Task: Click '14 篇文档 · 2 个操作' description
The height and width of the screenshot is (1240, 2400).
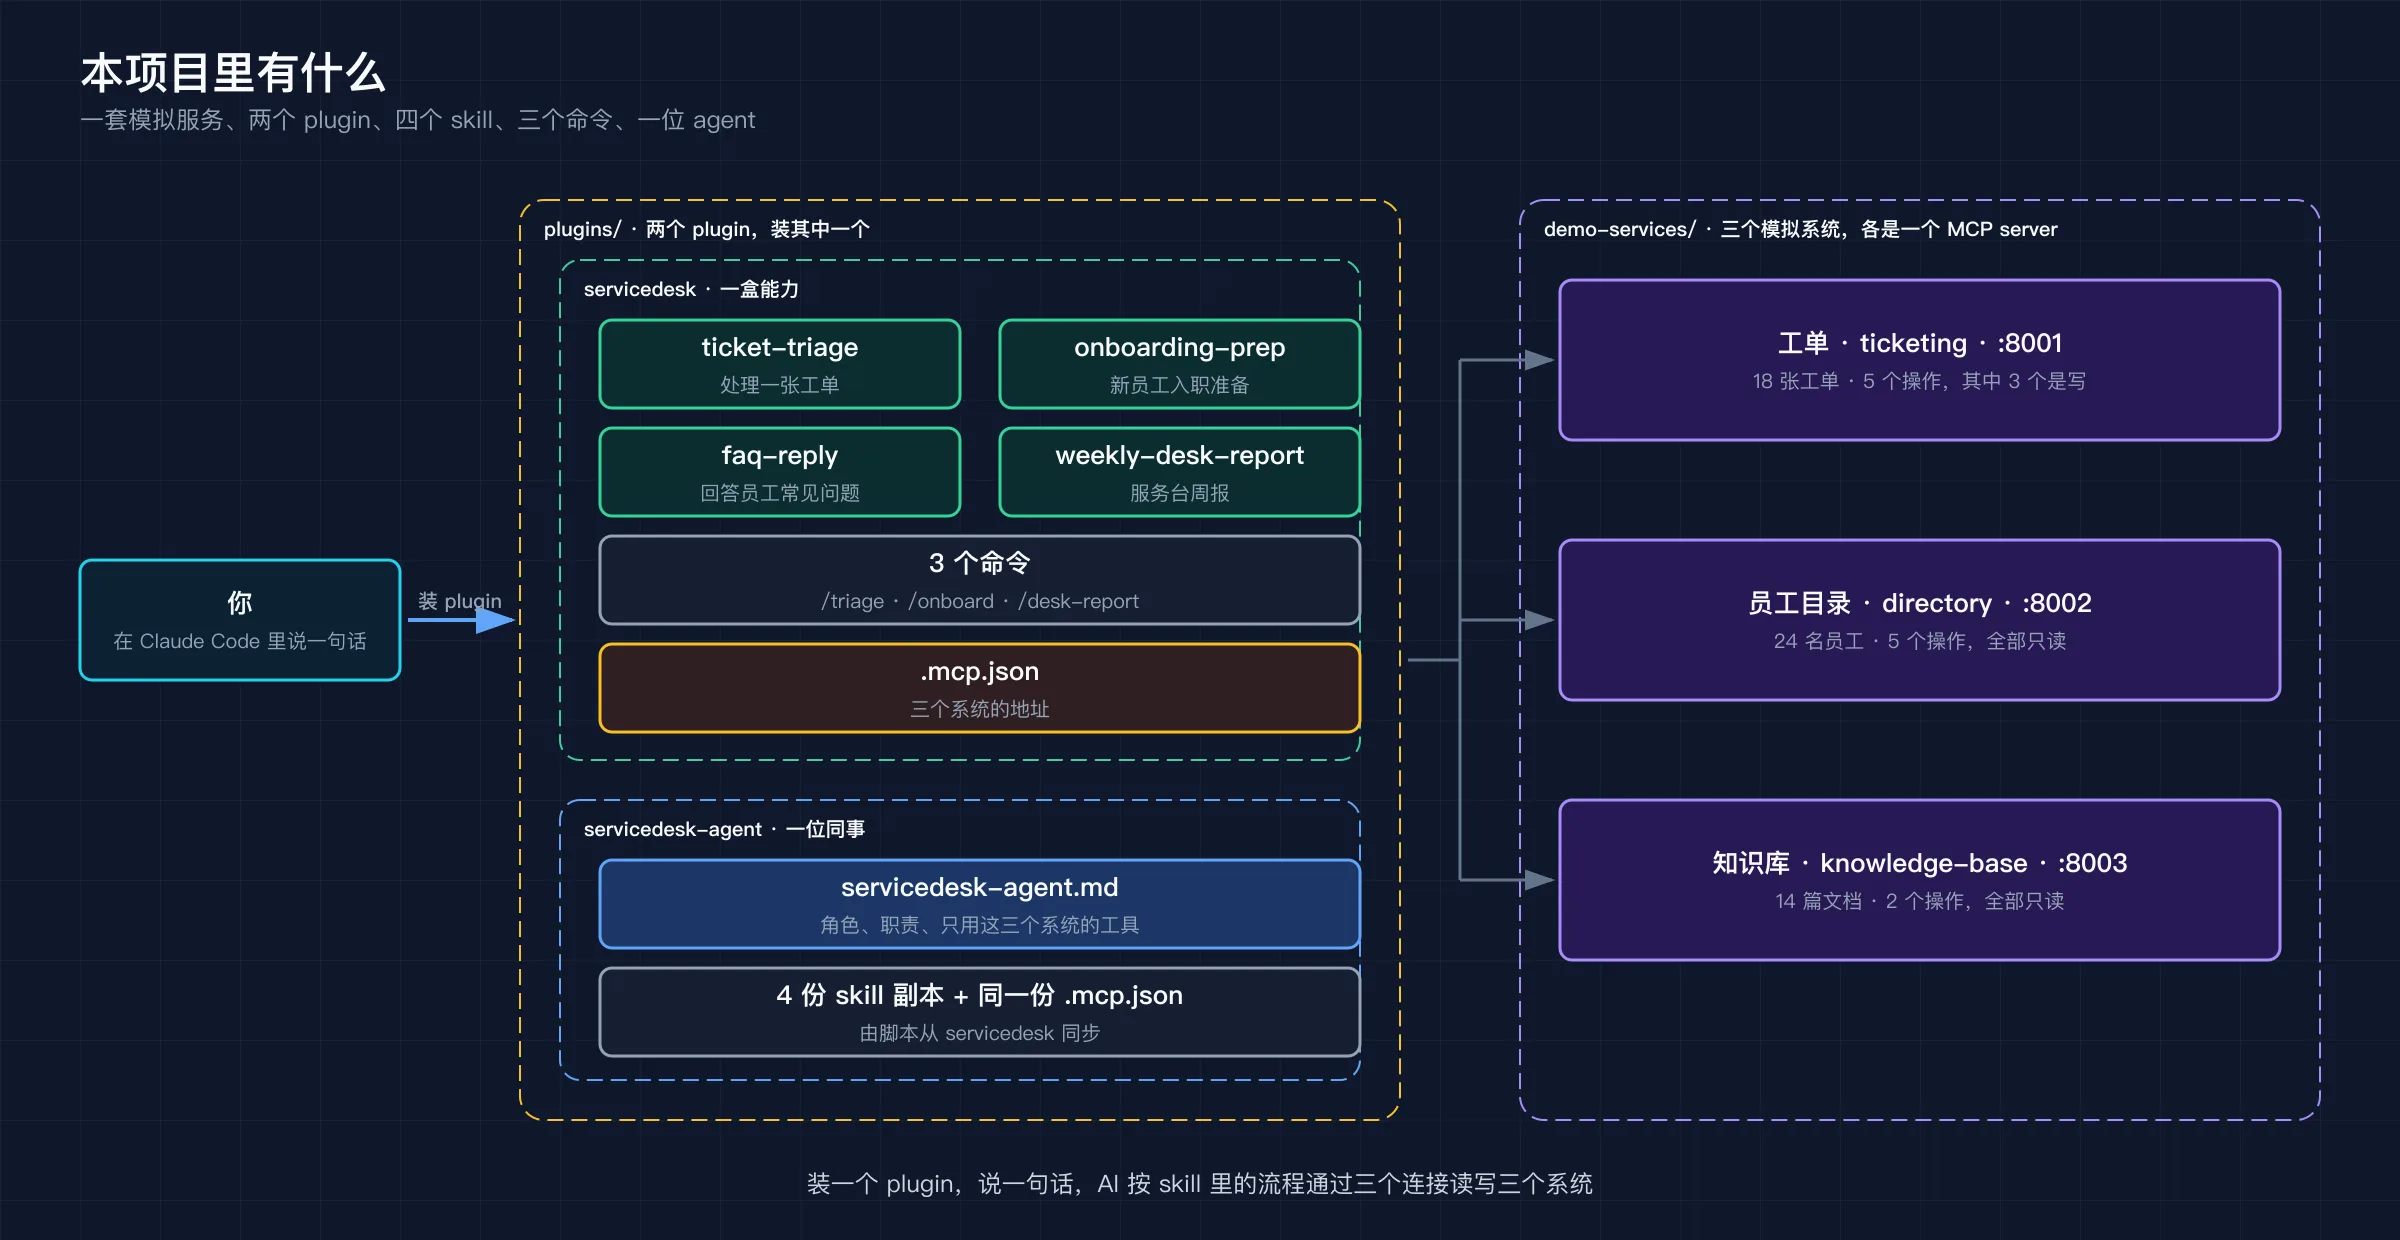Action: 1920,901
